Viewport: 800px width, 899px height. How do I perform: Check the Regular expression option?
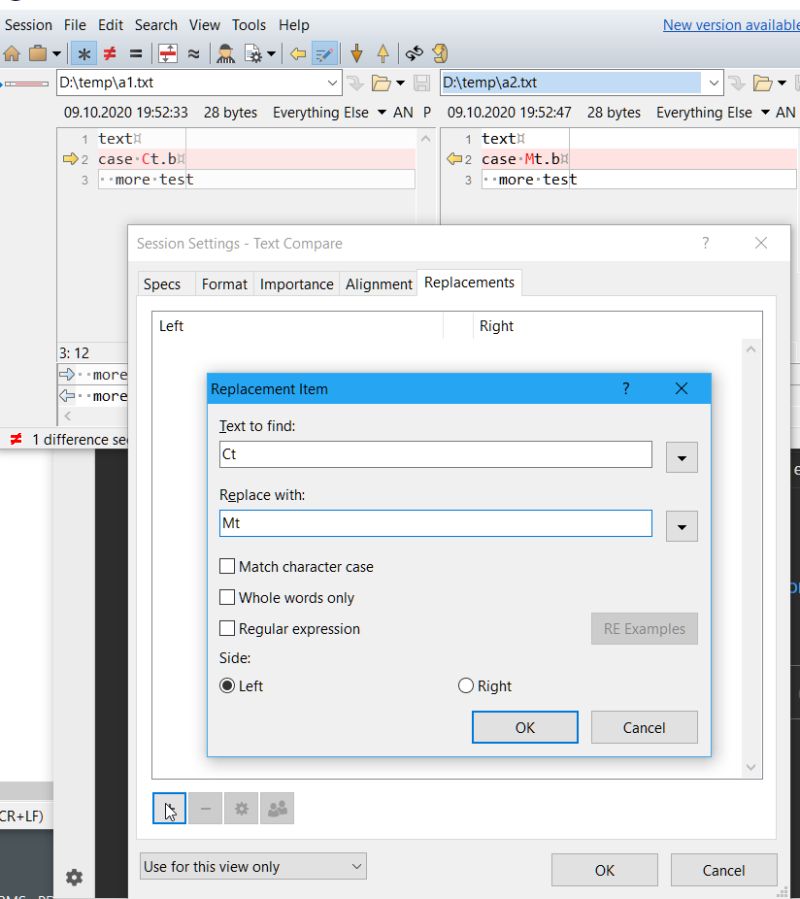227,628
